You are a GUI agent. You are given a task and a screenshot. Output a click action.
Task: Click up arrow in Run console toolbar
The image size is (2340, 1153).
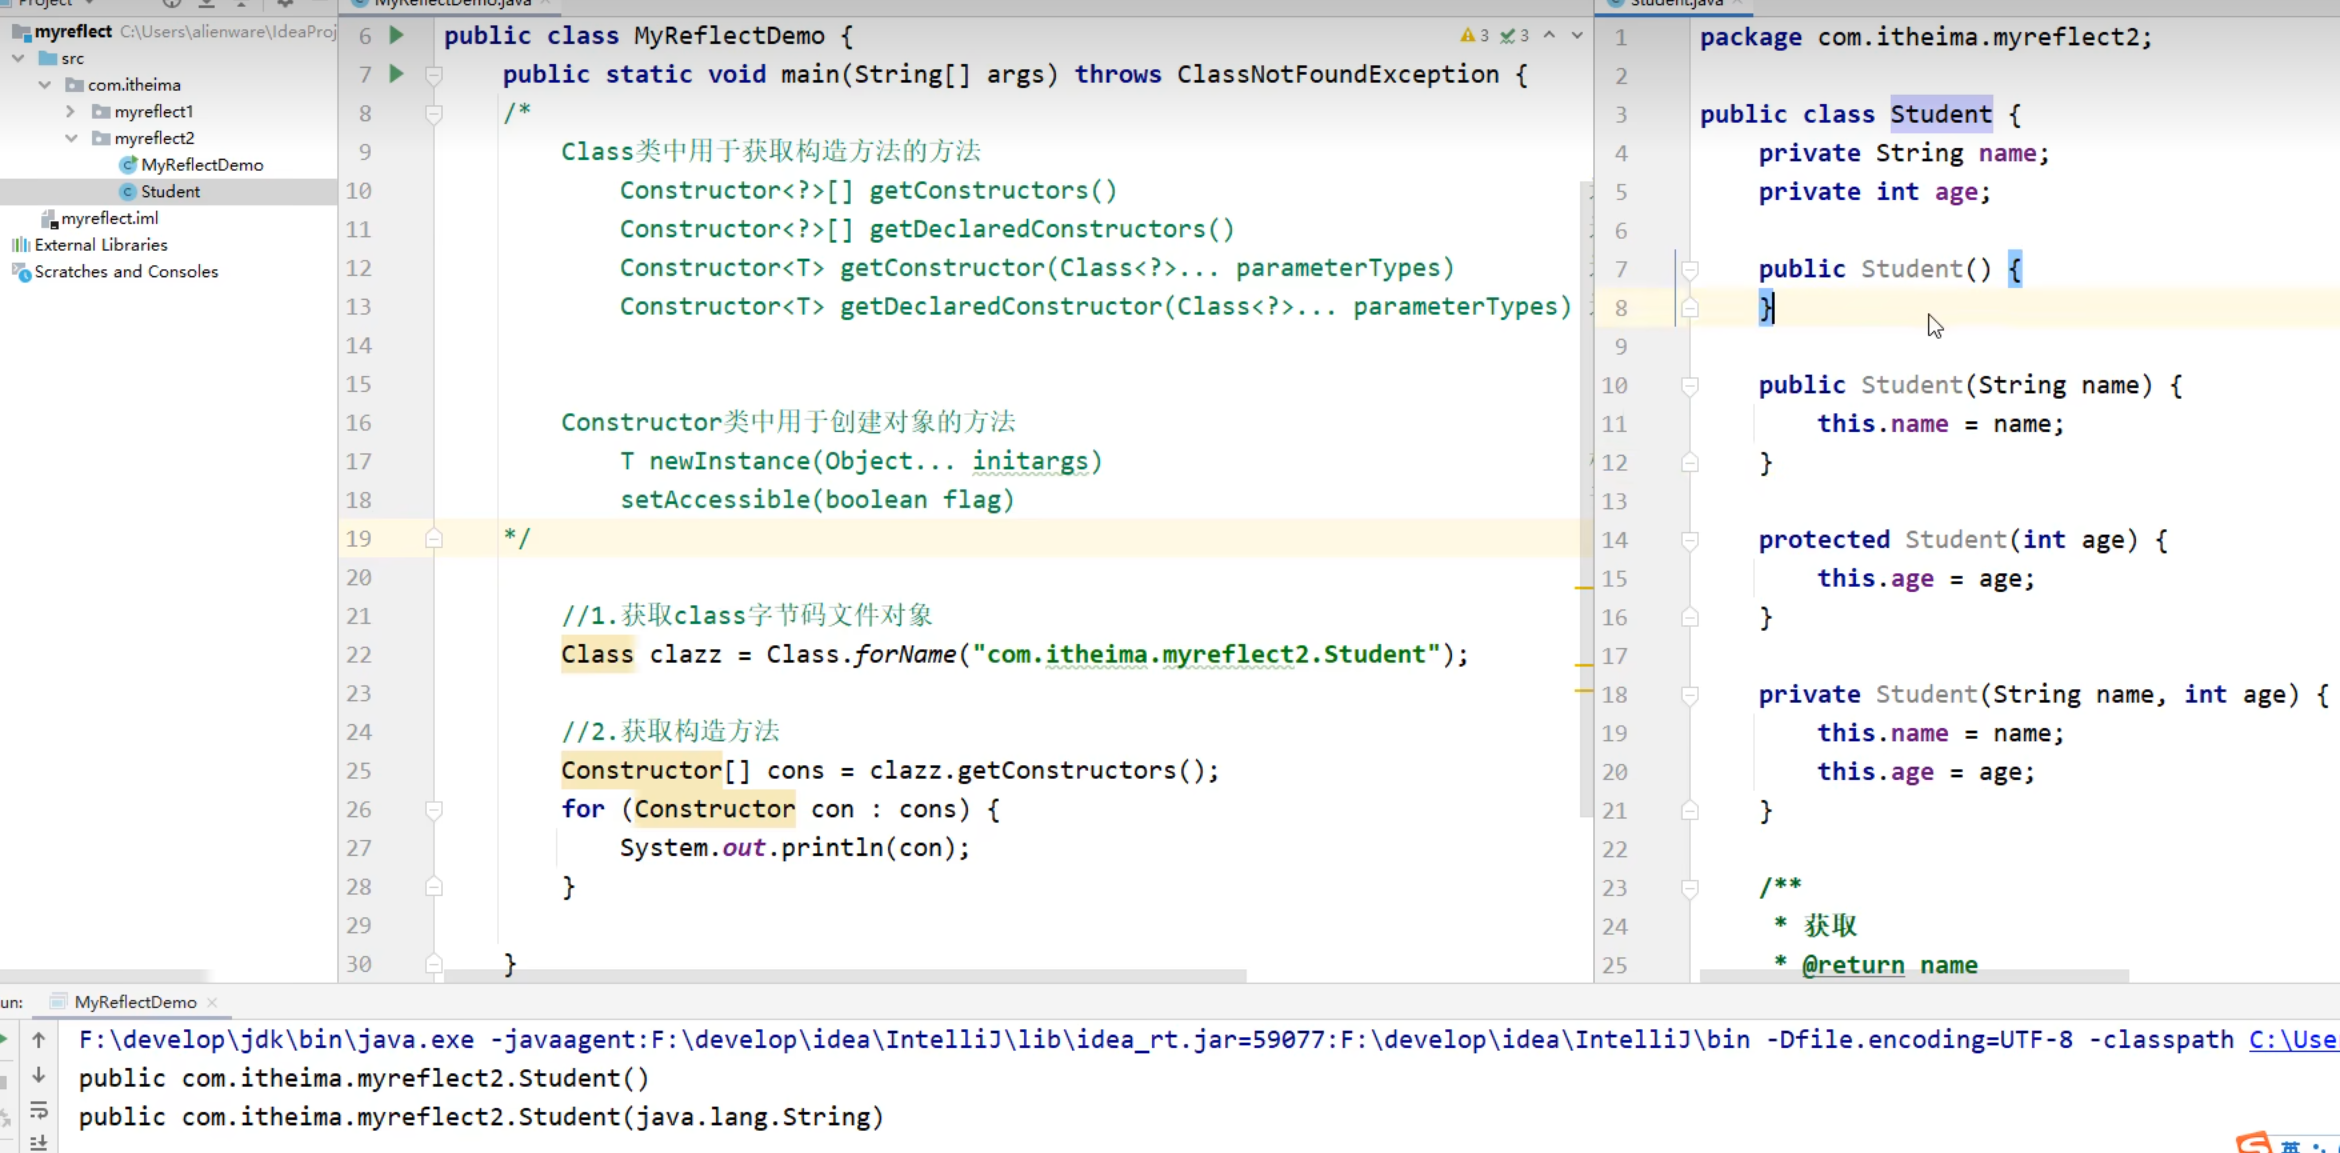(39, 1040)
